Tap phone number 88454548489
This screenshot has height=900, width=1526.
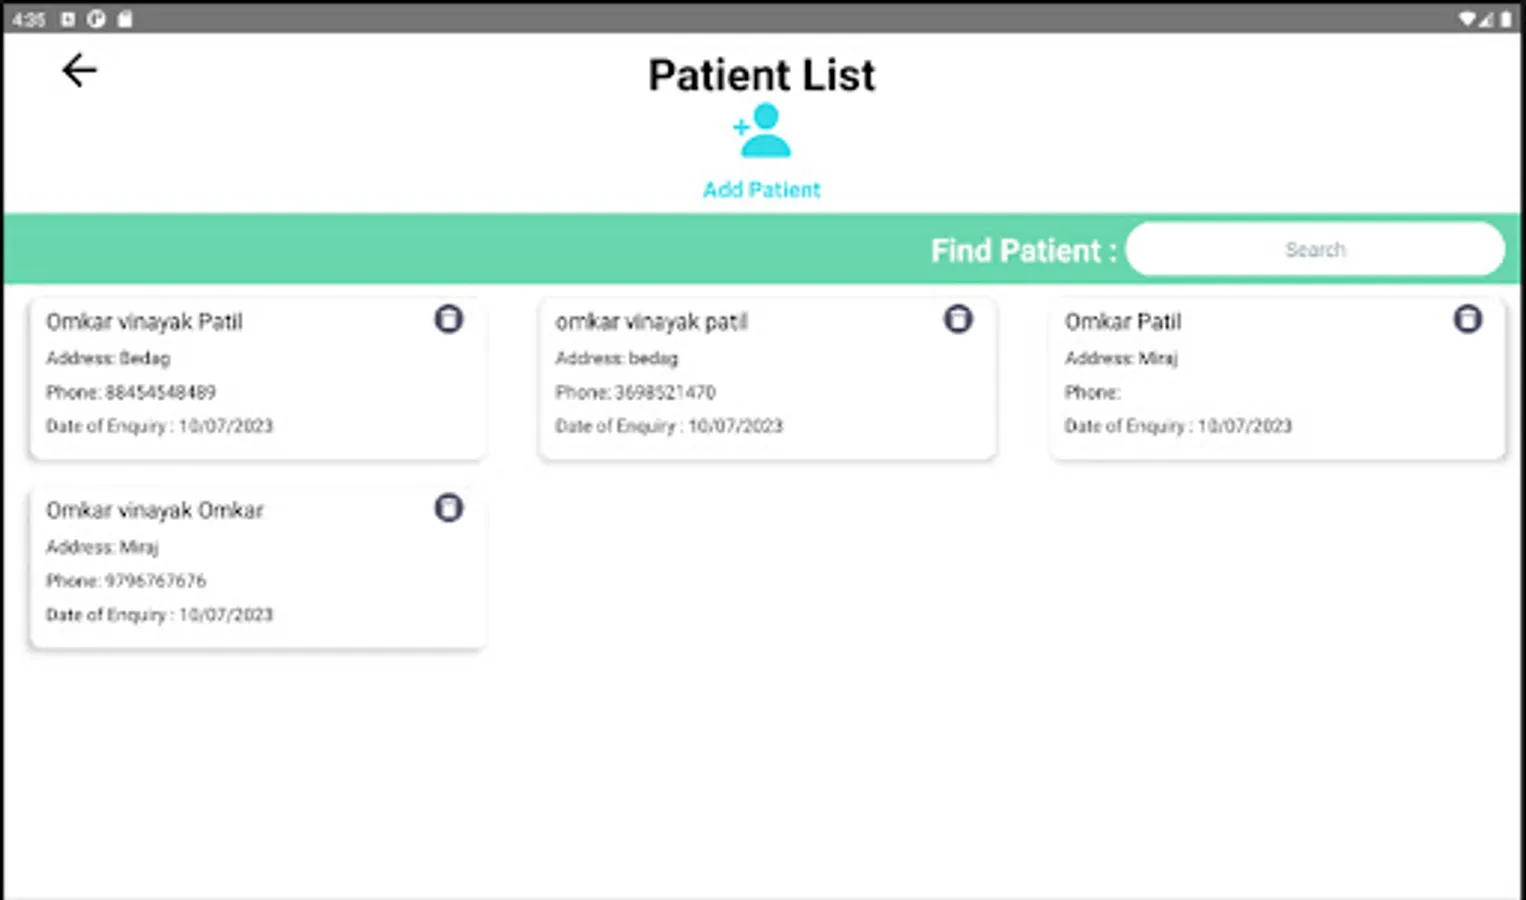[x=160, y=392]
